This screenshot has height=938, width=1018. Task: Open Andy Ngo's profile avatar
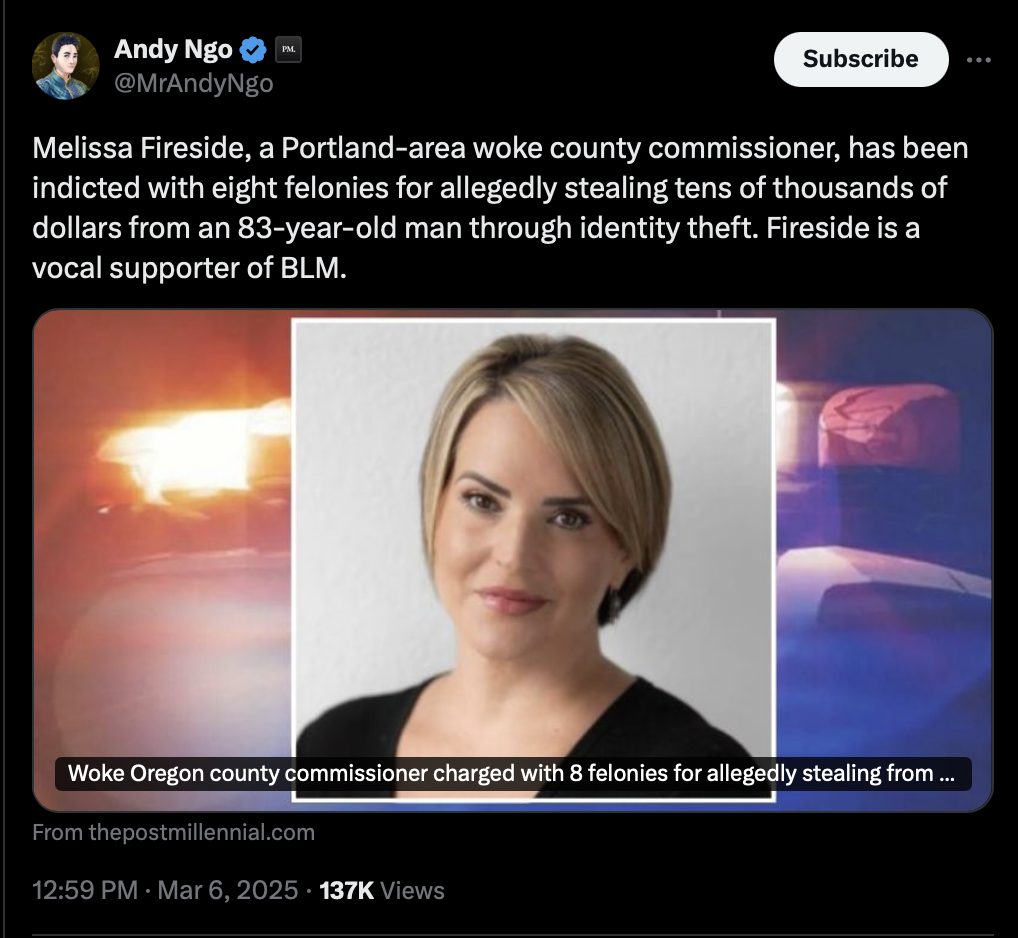66,66
